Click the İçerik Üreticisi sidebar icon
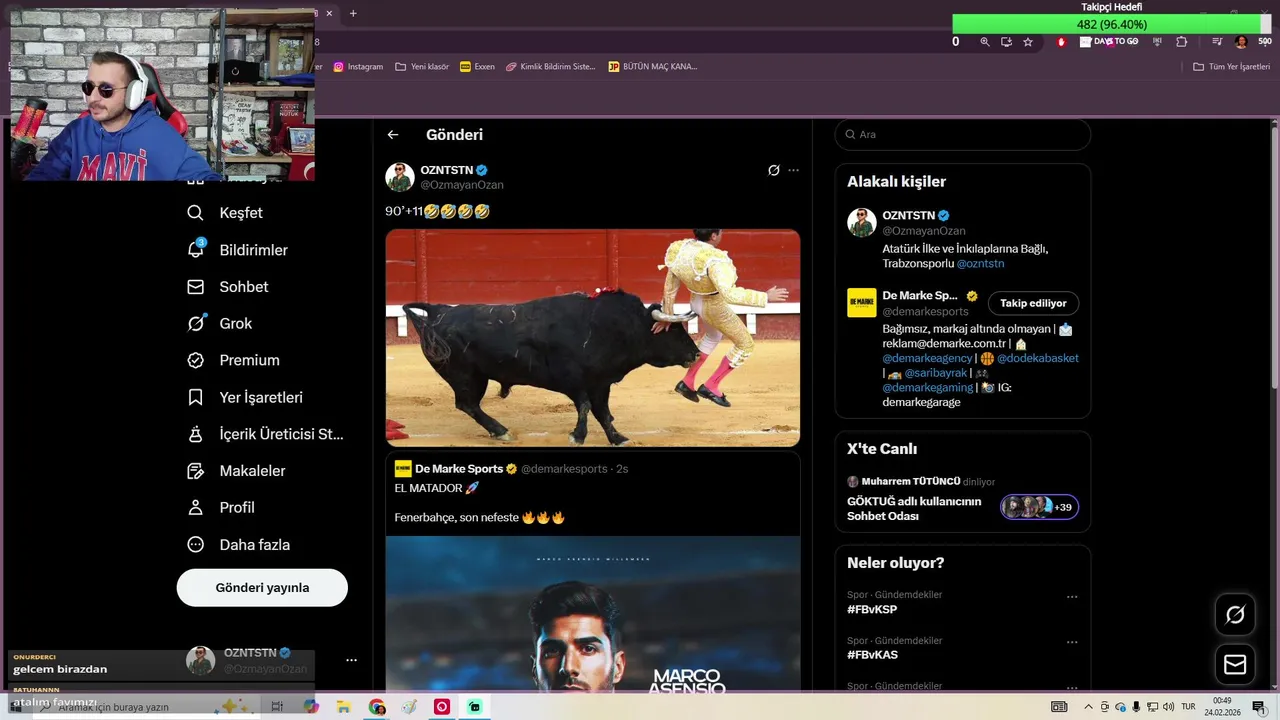 click(x=196, y=434)
